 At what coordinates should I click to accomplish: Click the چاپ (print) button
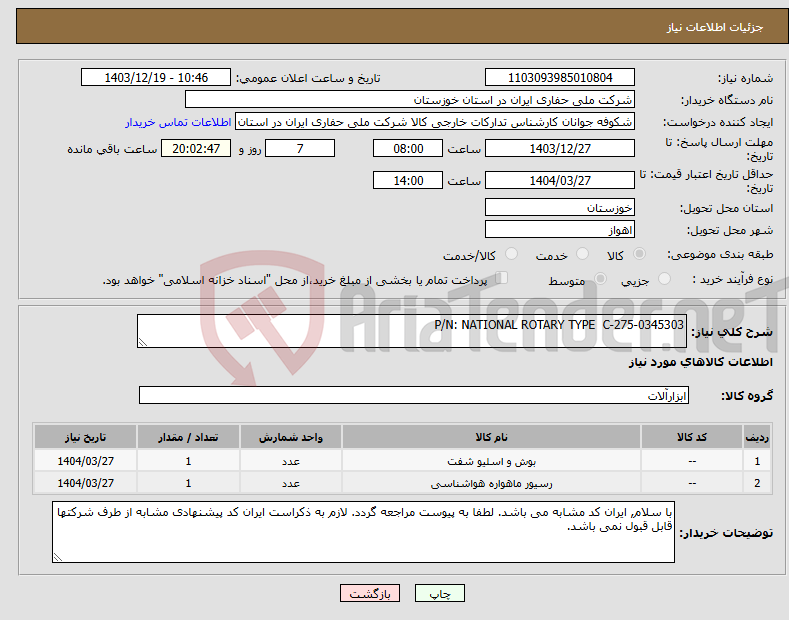[439, 593]
